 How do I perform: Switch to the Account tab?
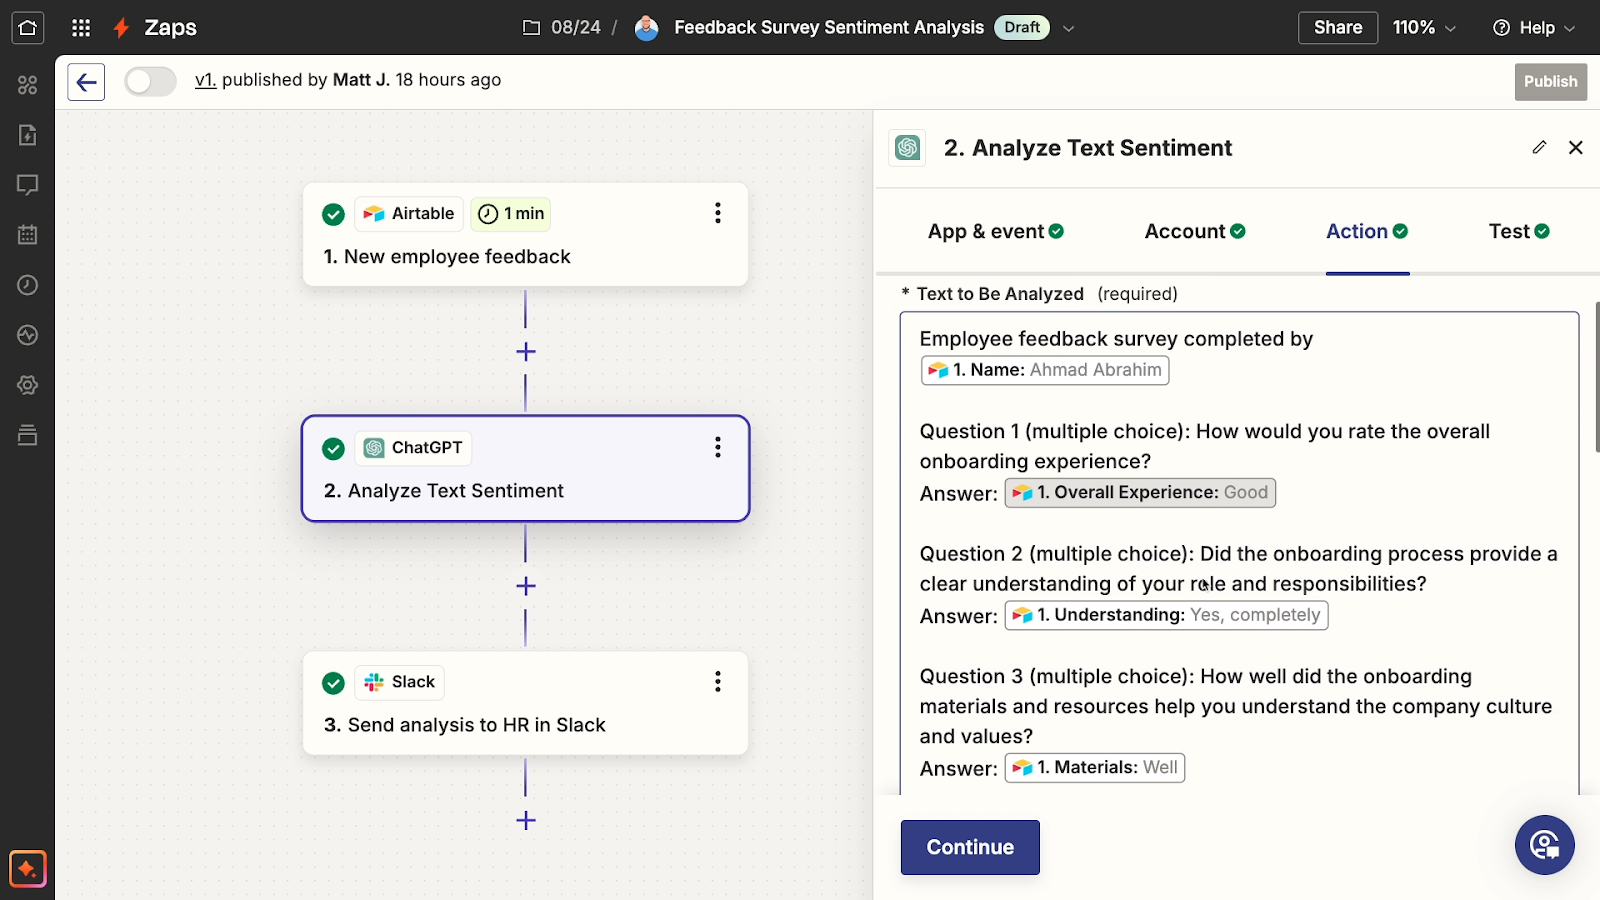coord(1195,232)
